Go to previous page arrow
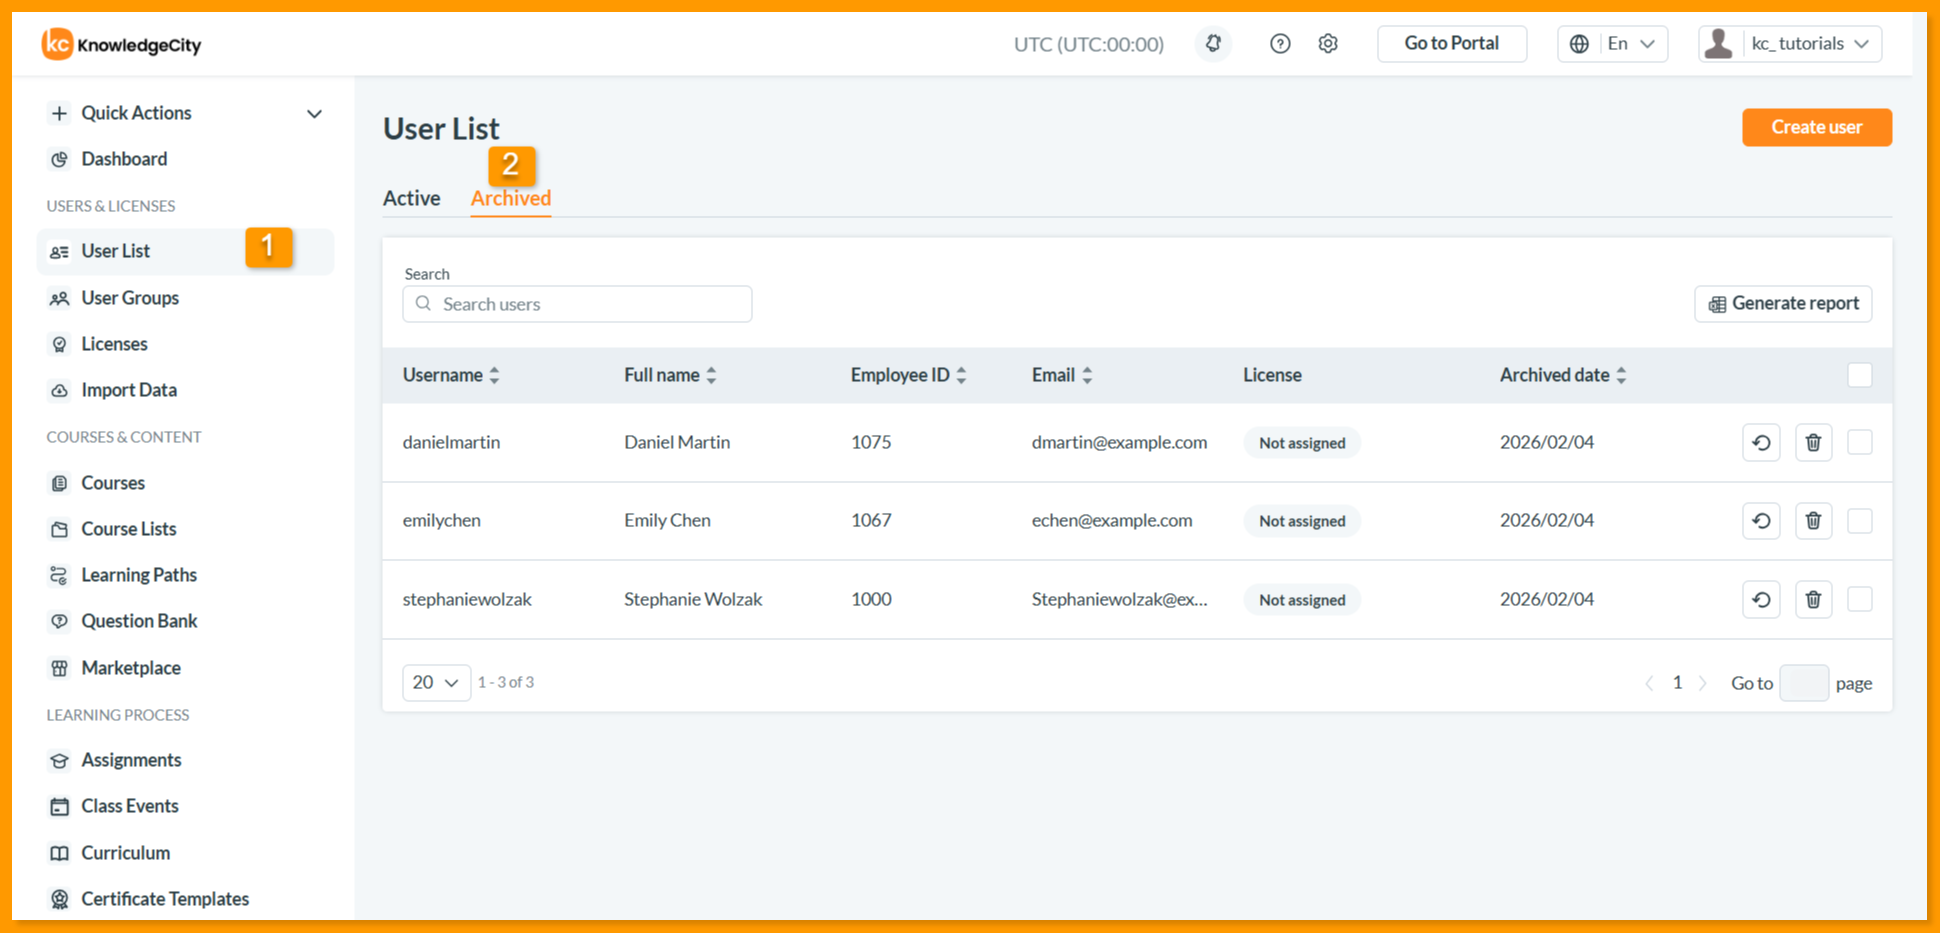1940x933 pixels. 1649,683
